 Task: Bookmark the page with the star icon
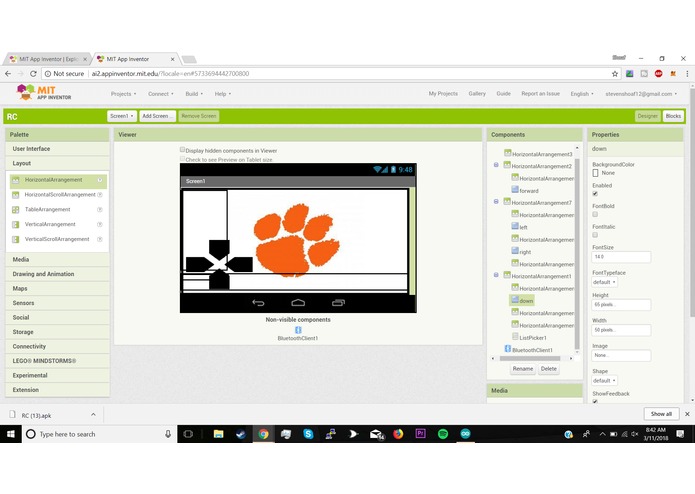pyautogui.click(x=615, y=74)
